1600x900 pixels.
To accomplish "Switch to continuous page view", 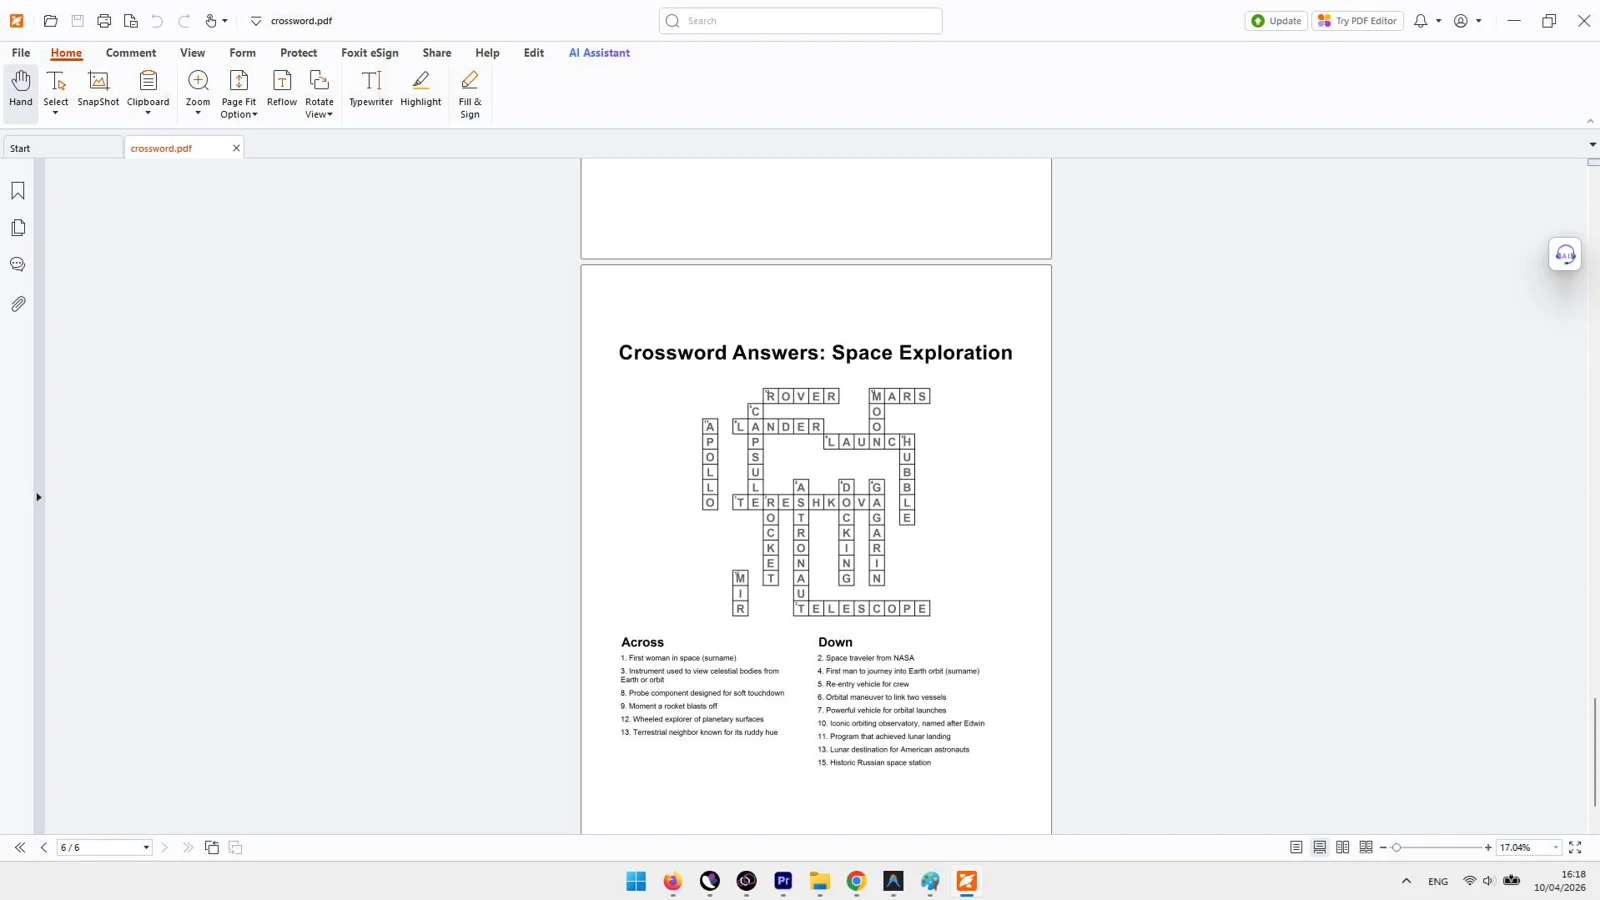I will pos(1320,848).
